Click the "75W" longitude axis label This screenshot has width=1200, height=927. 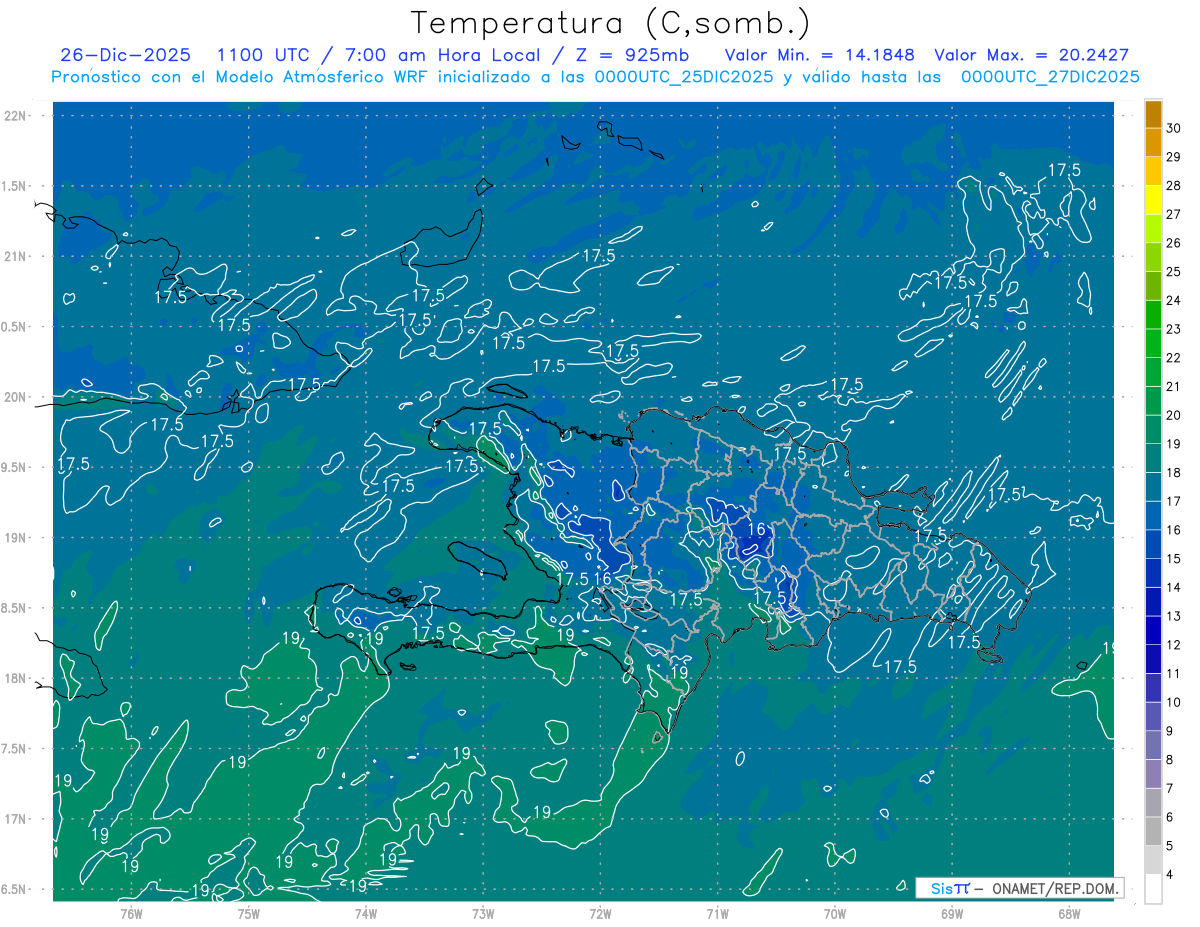[248, 913]
